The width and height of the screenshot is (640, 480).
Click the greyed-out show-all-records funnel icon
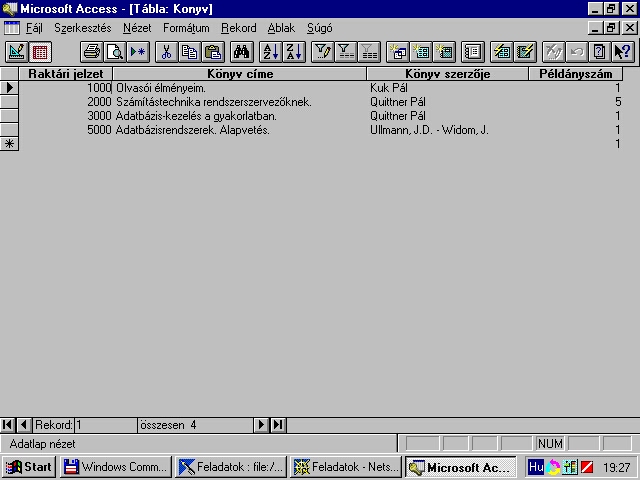pos(369,52)
